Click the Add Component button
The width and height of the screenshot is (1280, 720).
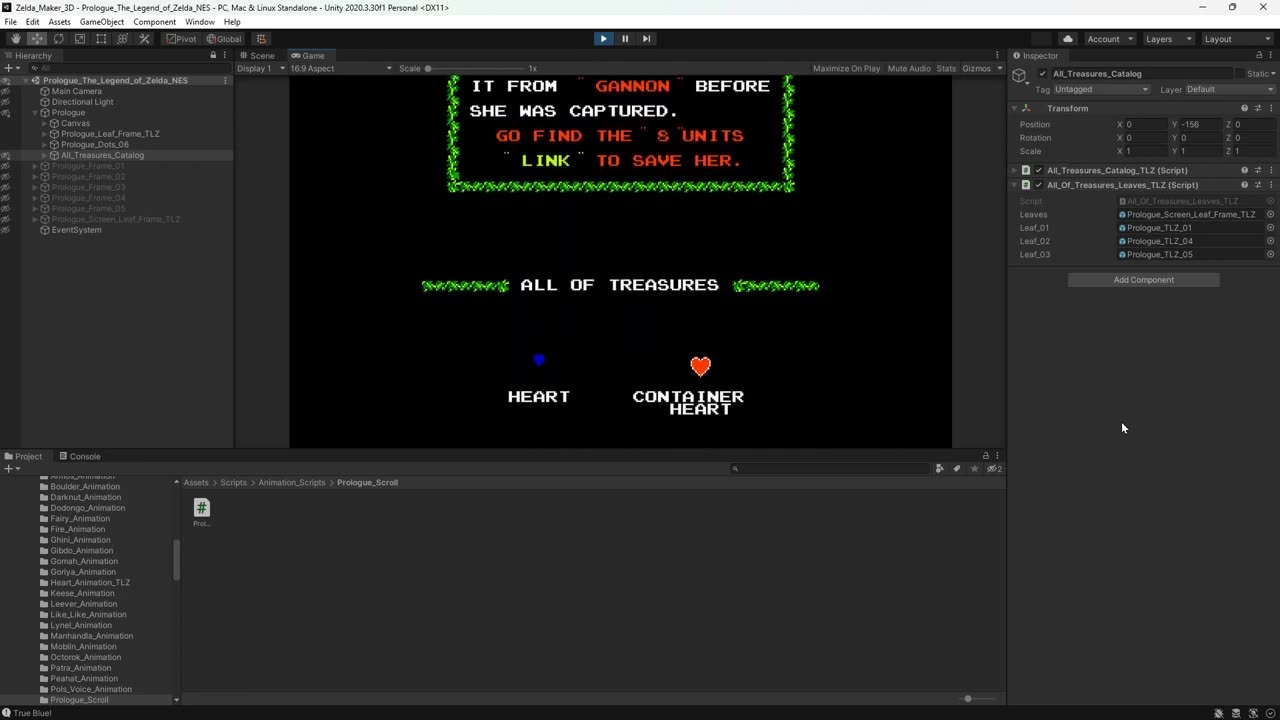(1144, 280)
